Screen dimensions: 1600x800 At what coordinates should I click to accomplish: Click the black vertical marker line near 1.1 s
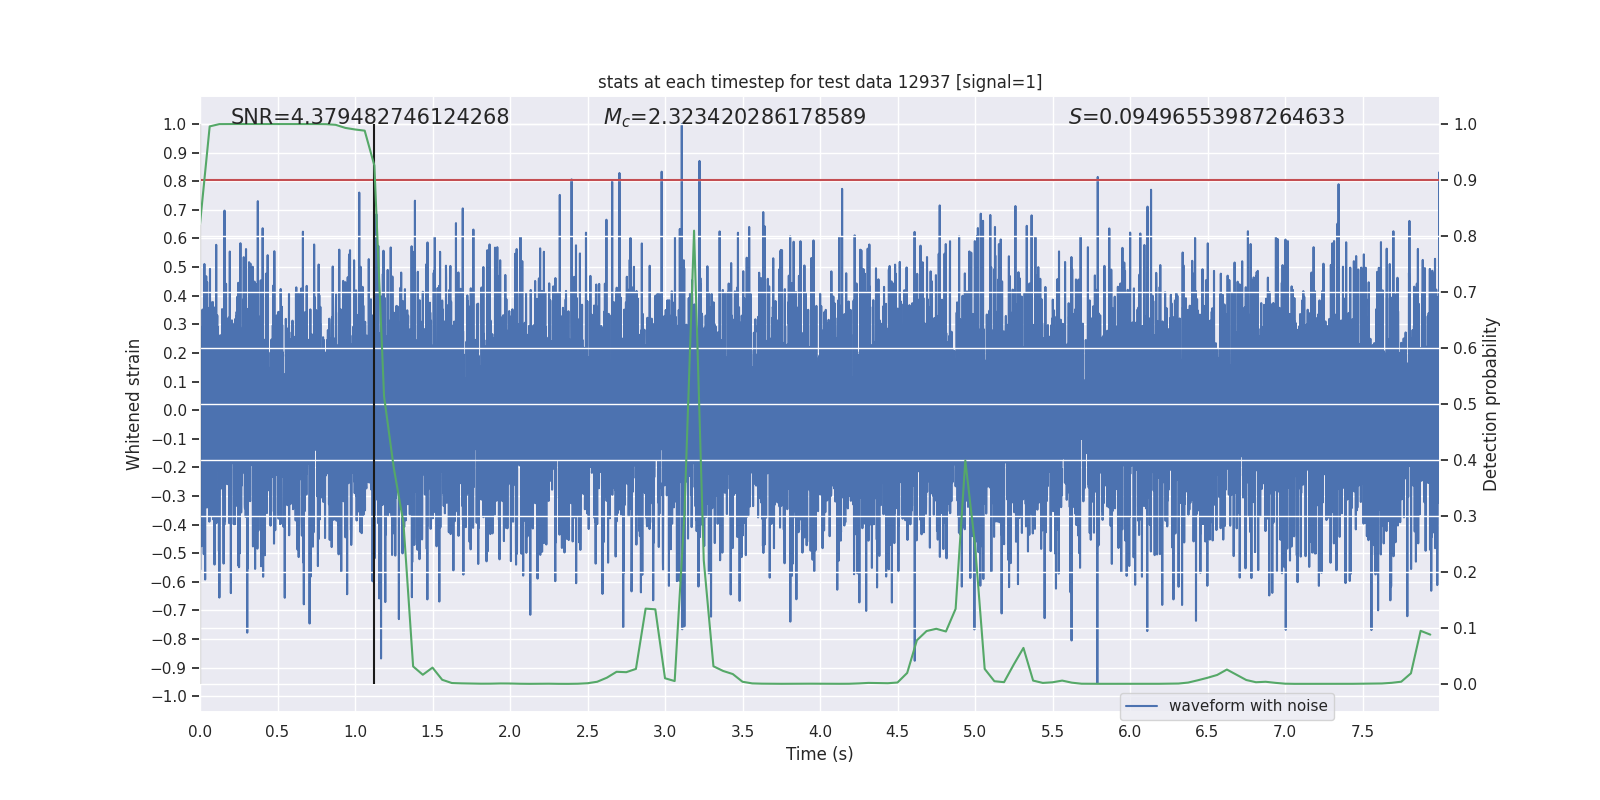click(374, 404)
